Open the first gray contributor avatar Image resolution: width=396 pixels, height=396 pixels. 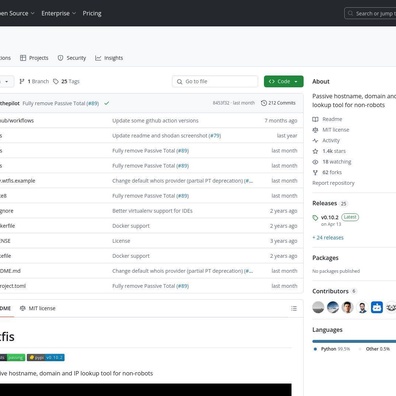[318, 307]
